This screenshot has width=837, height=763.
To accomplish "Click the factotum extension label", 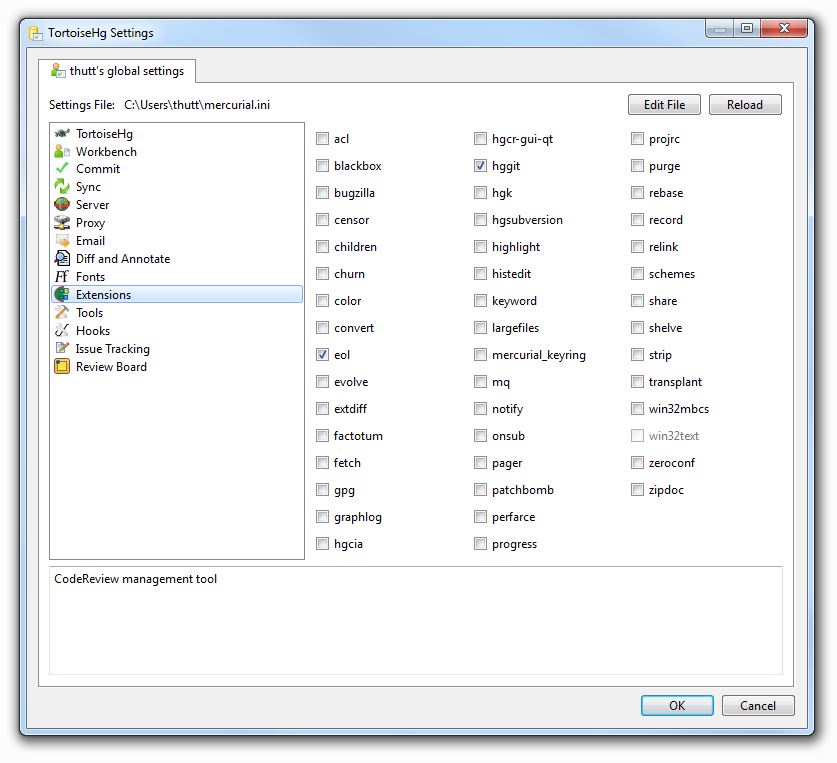I will pos(358,436).
